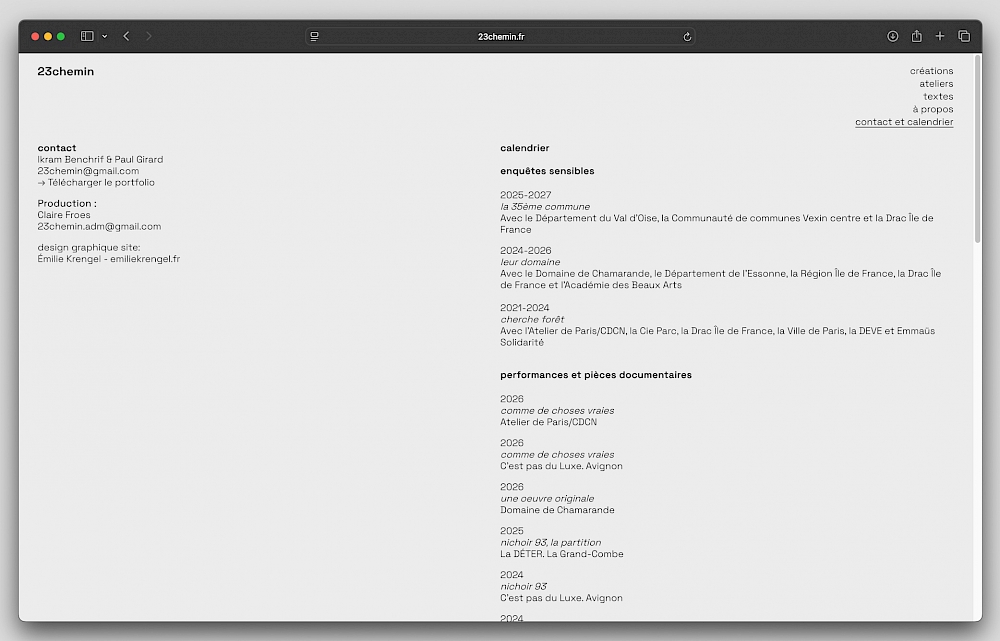Visit the emiliekrengel.fr designer link
The height and width of the screenshot is (641, 1000).
point(145,259)
